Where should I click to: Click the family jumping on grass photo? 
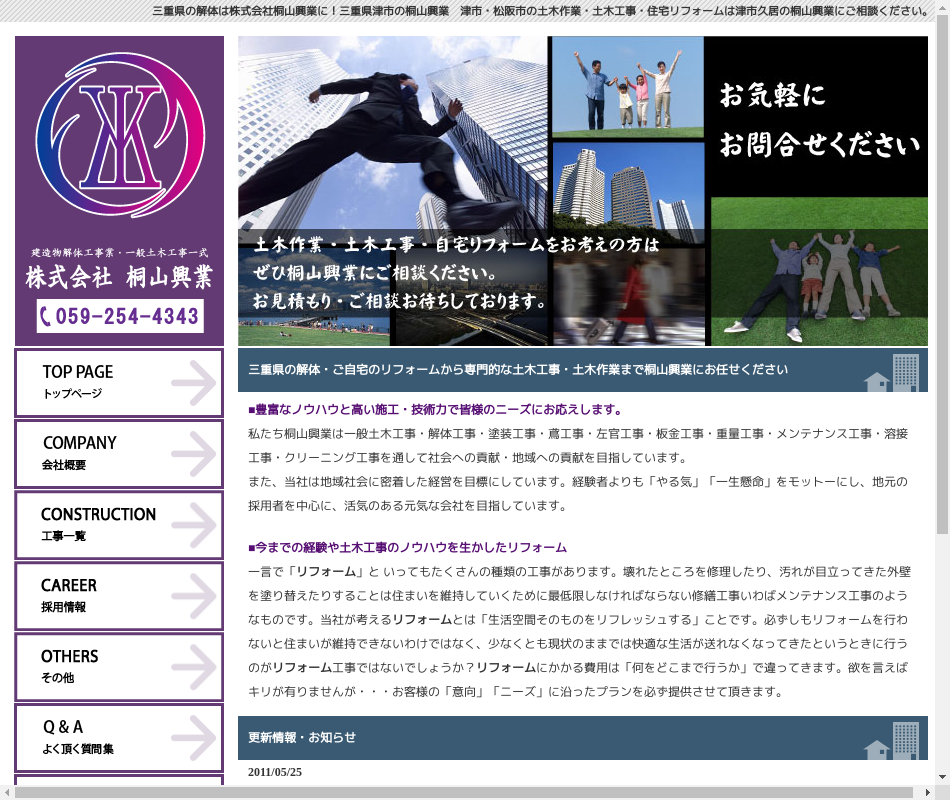pyautogui.click(x=628, y=87)
